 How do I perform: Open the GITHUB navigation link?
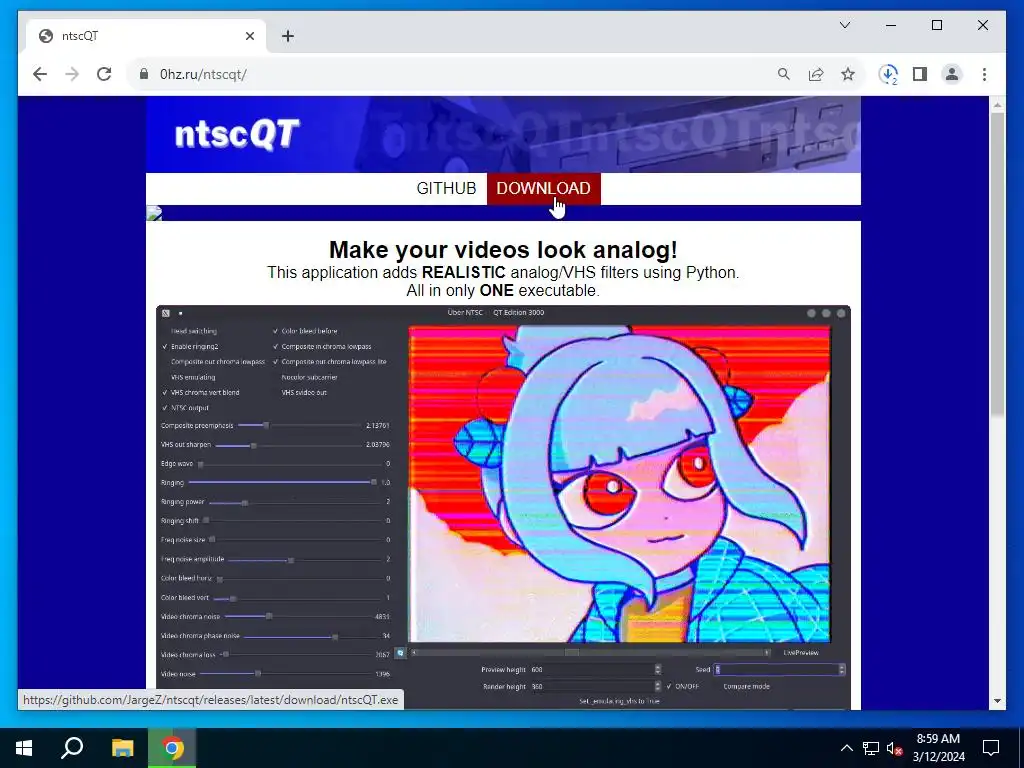pos(447,189)
